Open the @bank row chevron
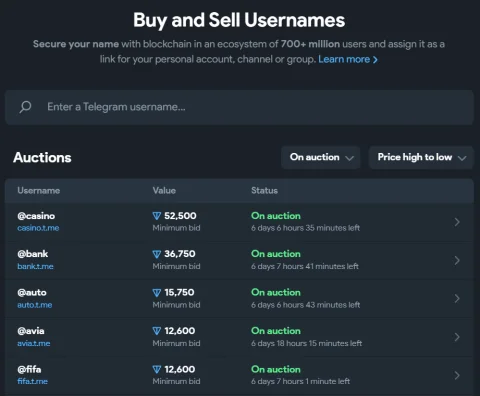Viewport: 480px width, 396px height. [457, 260]
